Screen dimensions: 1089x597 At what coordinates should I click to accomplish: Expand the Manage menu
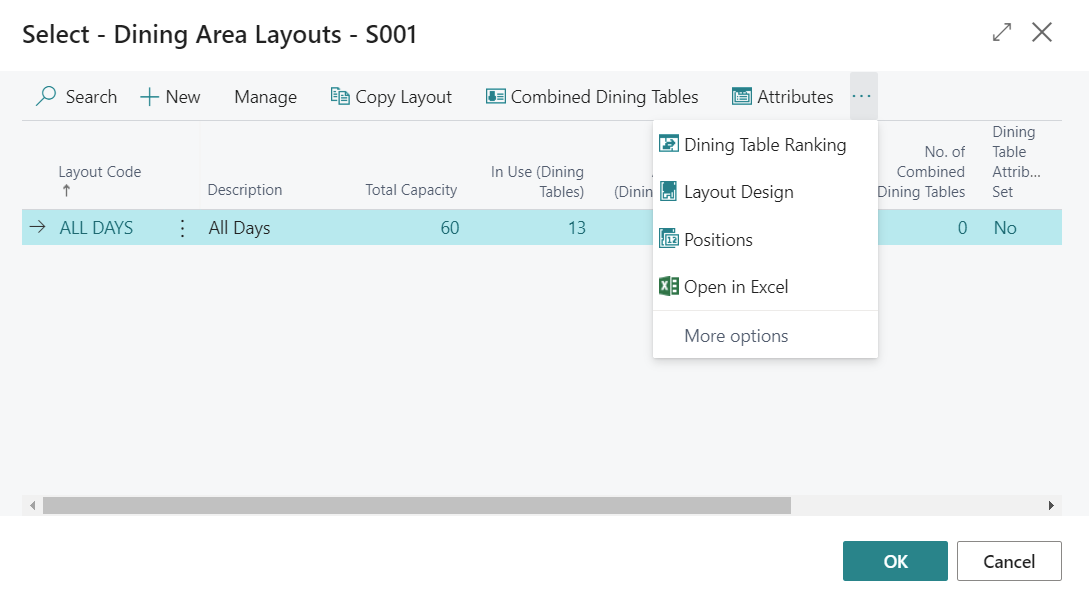(265, 97)
